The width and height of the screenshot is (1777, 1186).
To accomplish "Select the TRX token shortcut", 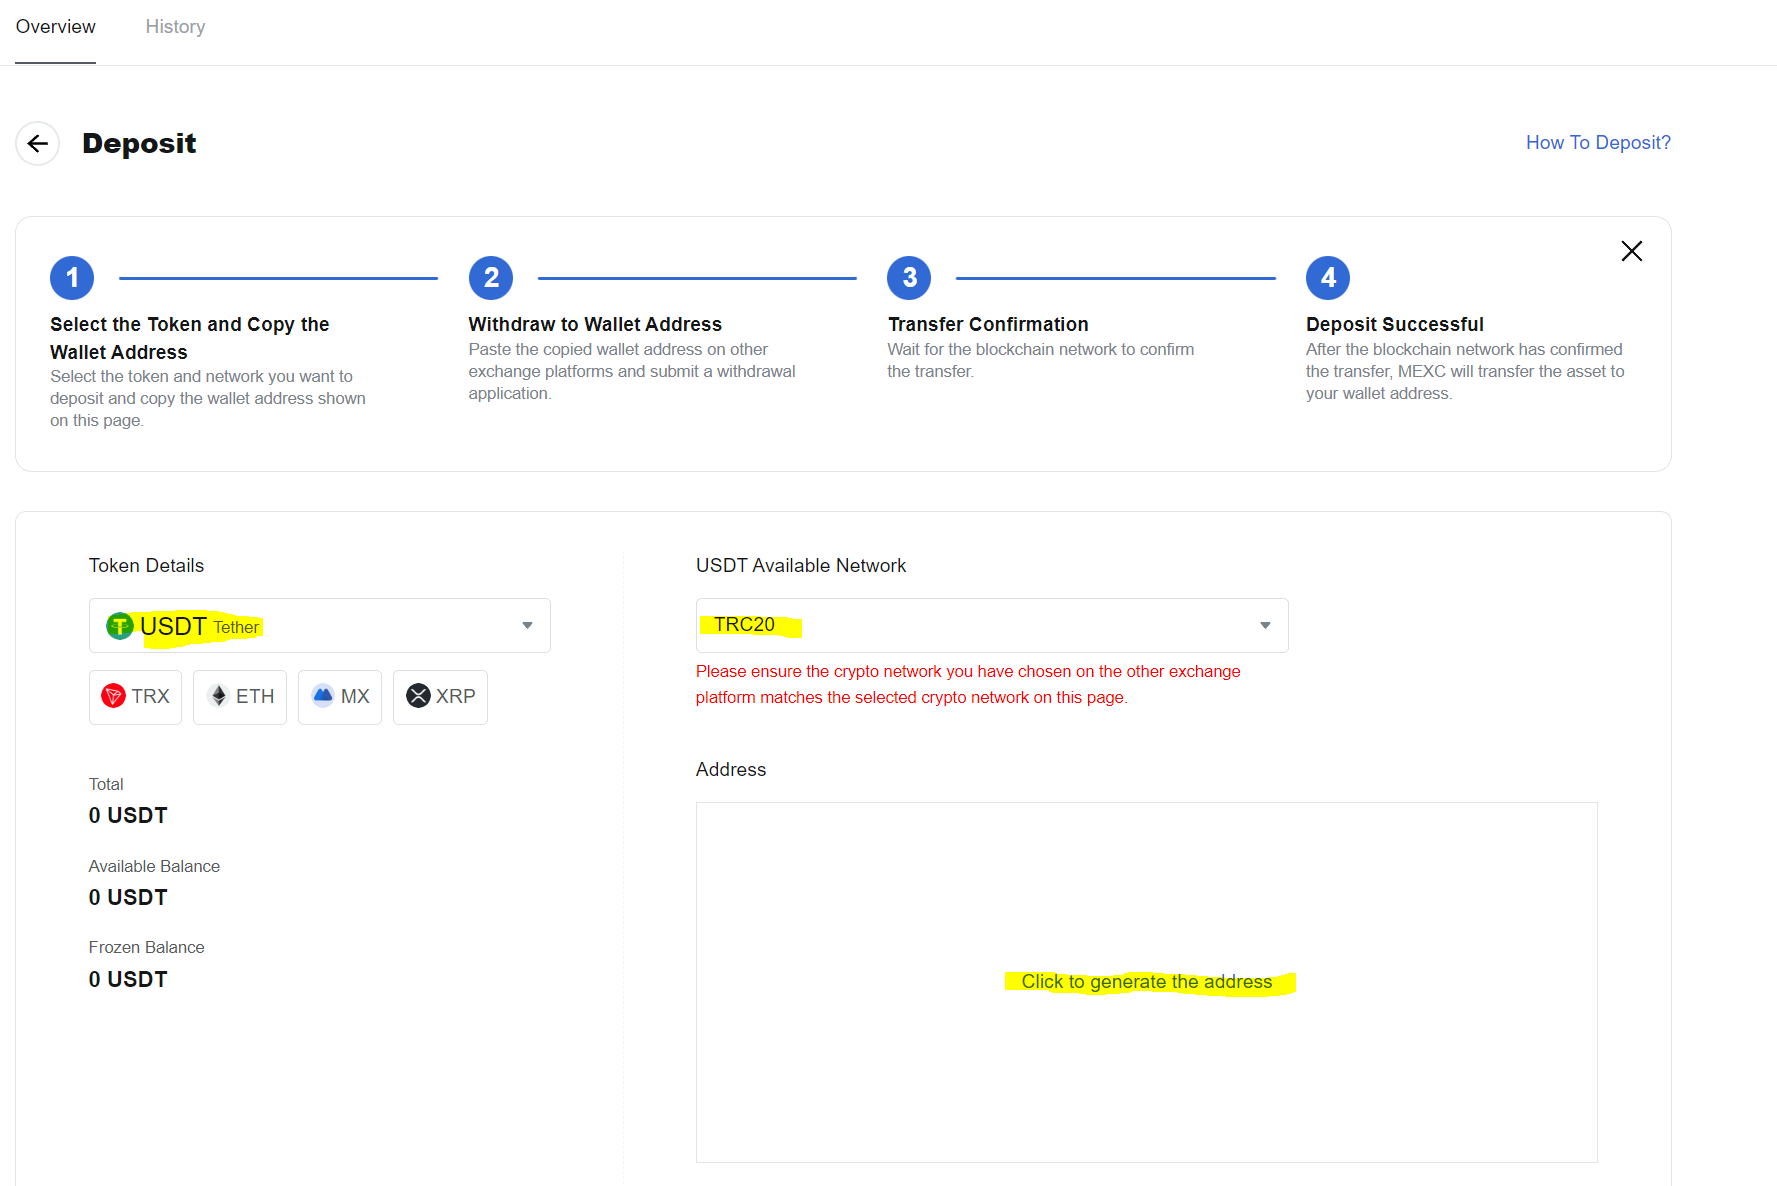I will pos(135,697).
